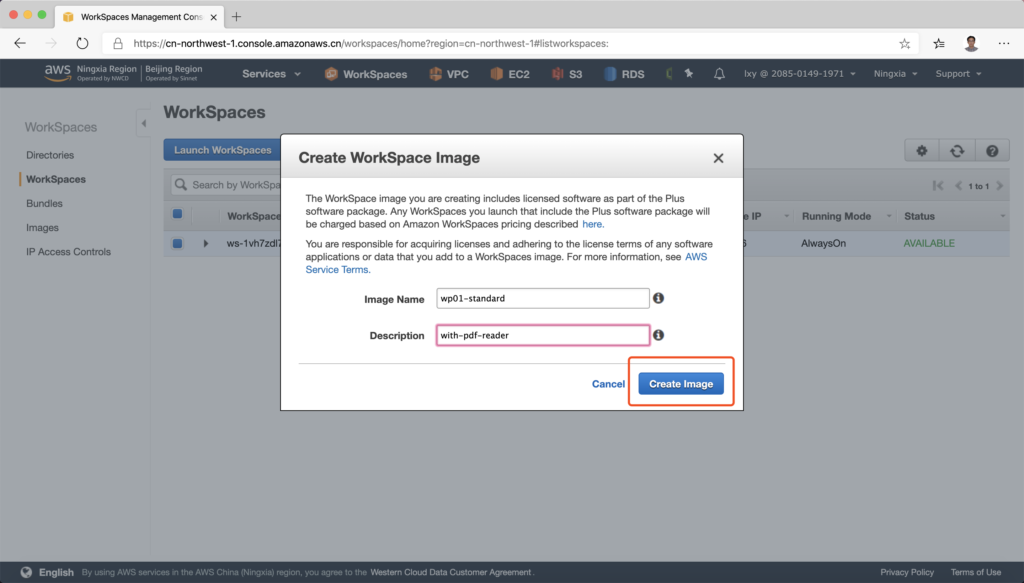This screenshot has width=1024, height=583.
Task: Open the Support dropdown menu
Action: (x=958, y=74)
